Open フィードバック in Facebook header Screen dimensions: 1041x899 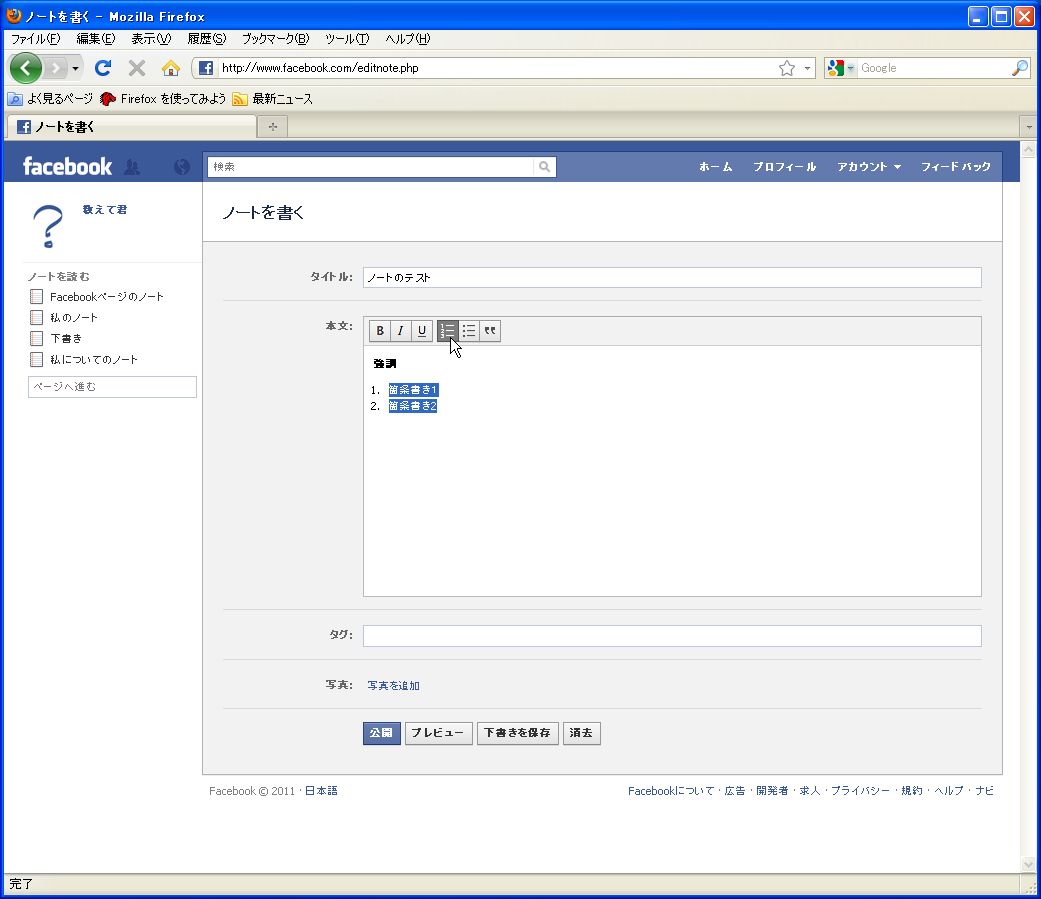click(x=955, y=167)
